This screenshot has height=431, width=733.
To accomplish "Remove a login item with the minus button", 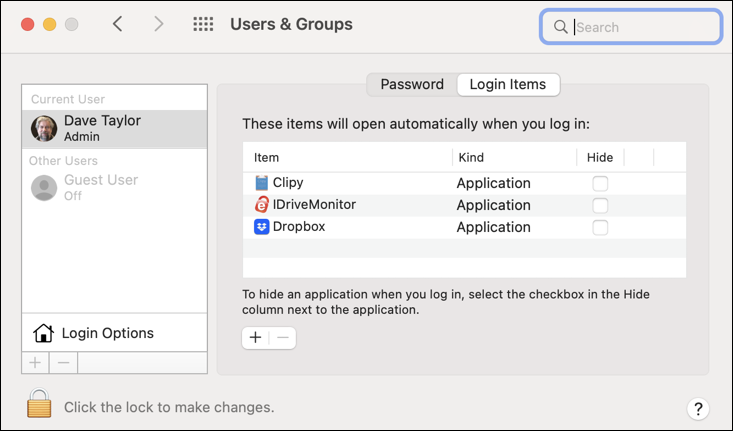I will coord(282,338).
